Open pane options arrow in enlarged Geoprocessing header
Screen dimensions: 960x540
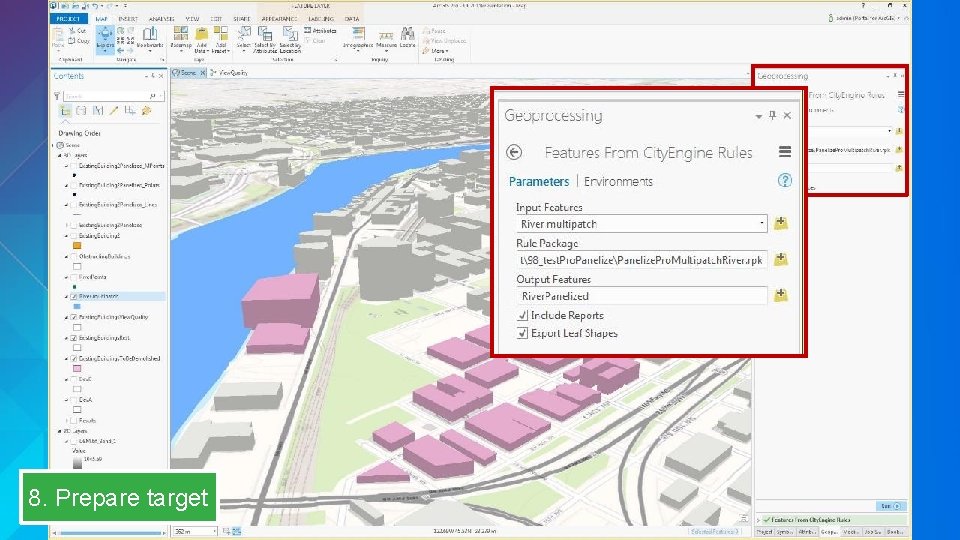tap(759, 116)
